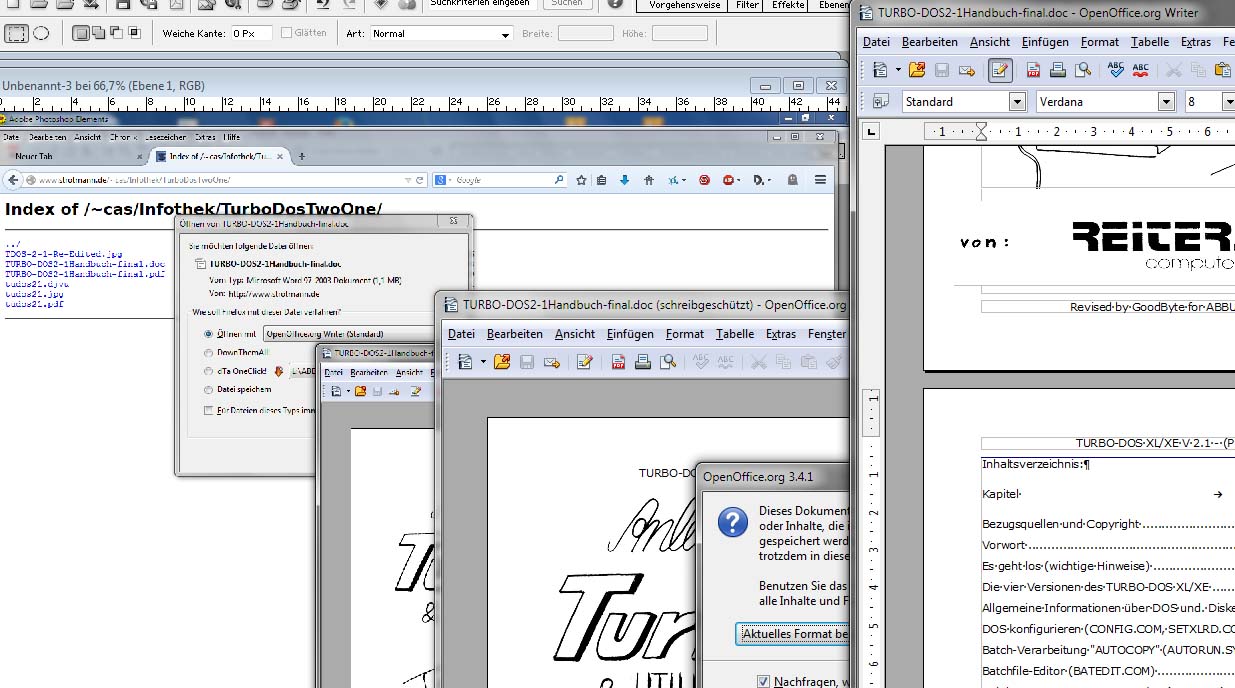The width and height of the screenshot is (1235, 688).
Task: Open the Firefox hamburger menu
Action: (x=820, y=180)
